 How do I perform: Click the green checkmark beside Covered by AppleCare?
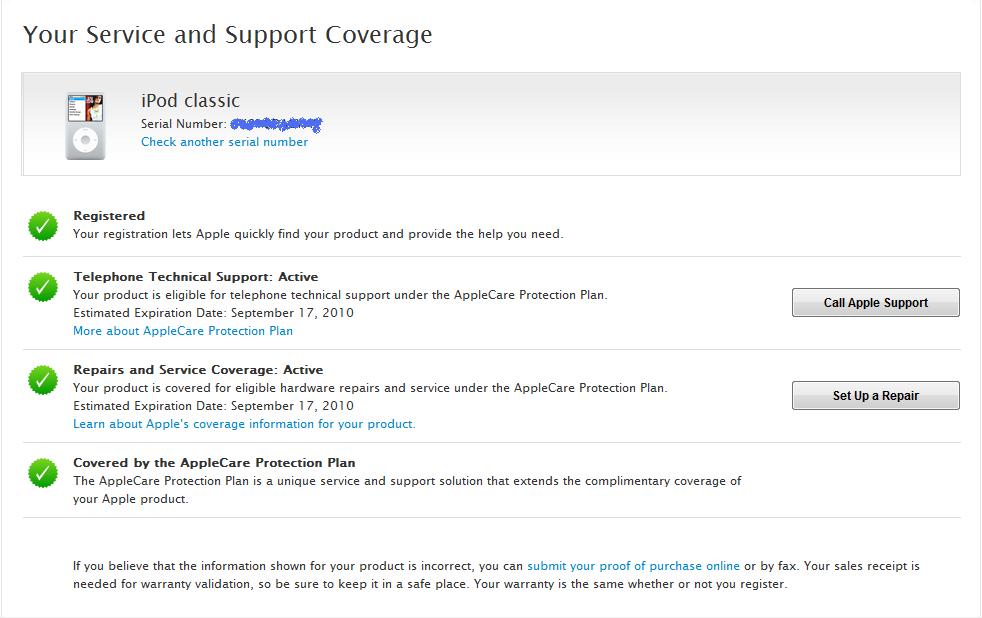[42, 473]
